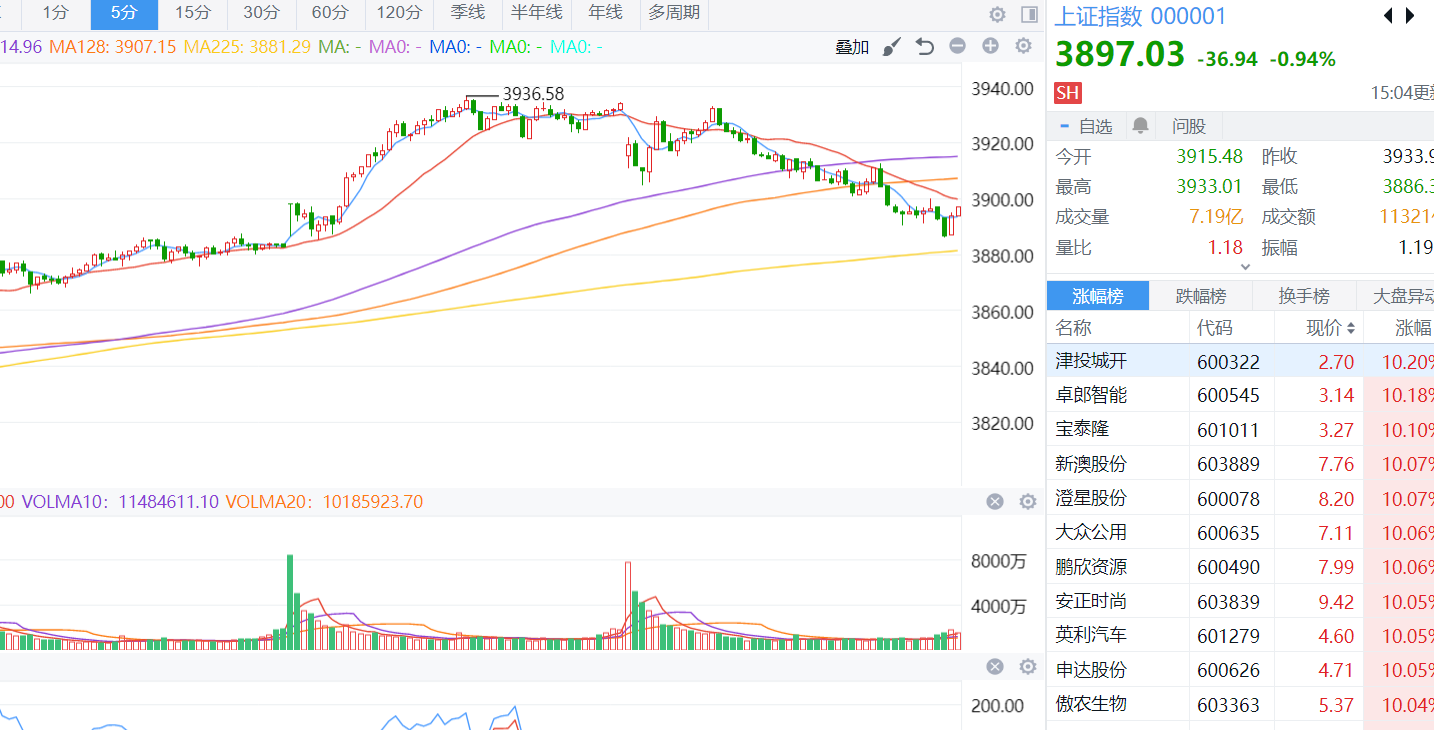
Task: Zoom out chart with minus icon
Action: click(x=957, y=46)
